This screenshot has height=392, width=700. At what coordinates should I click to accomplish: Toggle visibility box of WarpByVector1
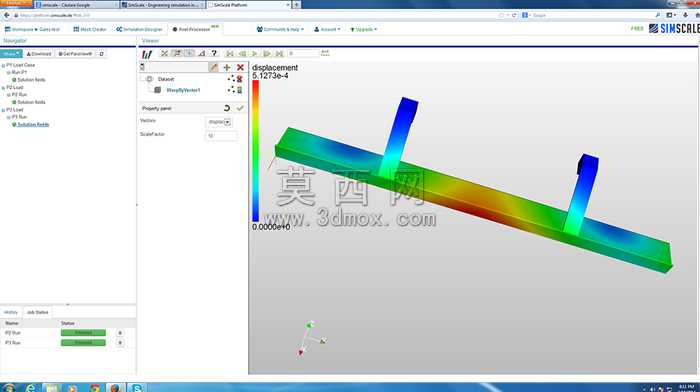coord(158,90)
